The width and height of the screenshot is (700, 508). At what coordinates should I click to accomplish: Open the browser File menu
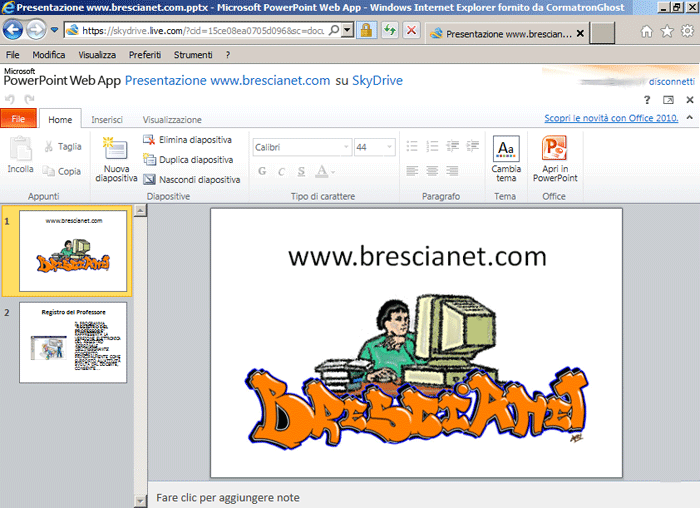pyautogui.click(x=12, y=55)
